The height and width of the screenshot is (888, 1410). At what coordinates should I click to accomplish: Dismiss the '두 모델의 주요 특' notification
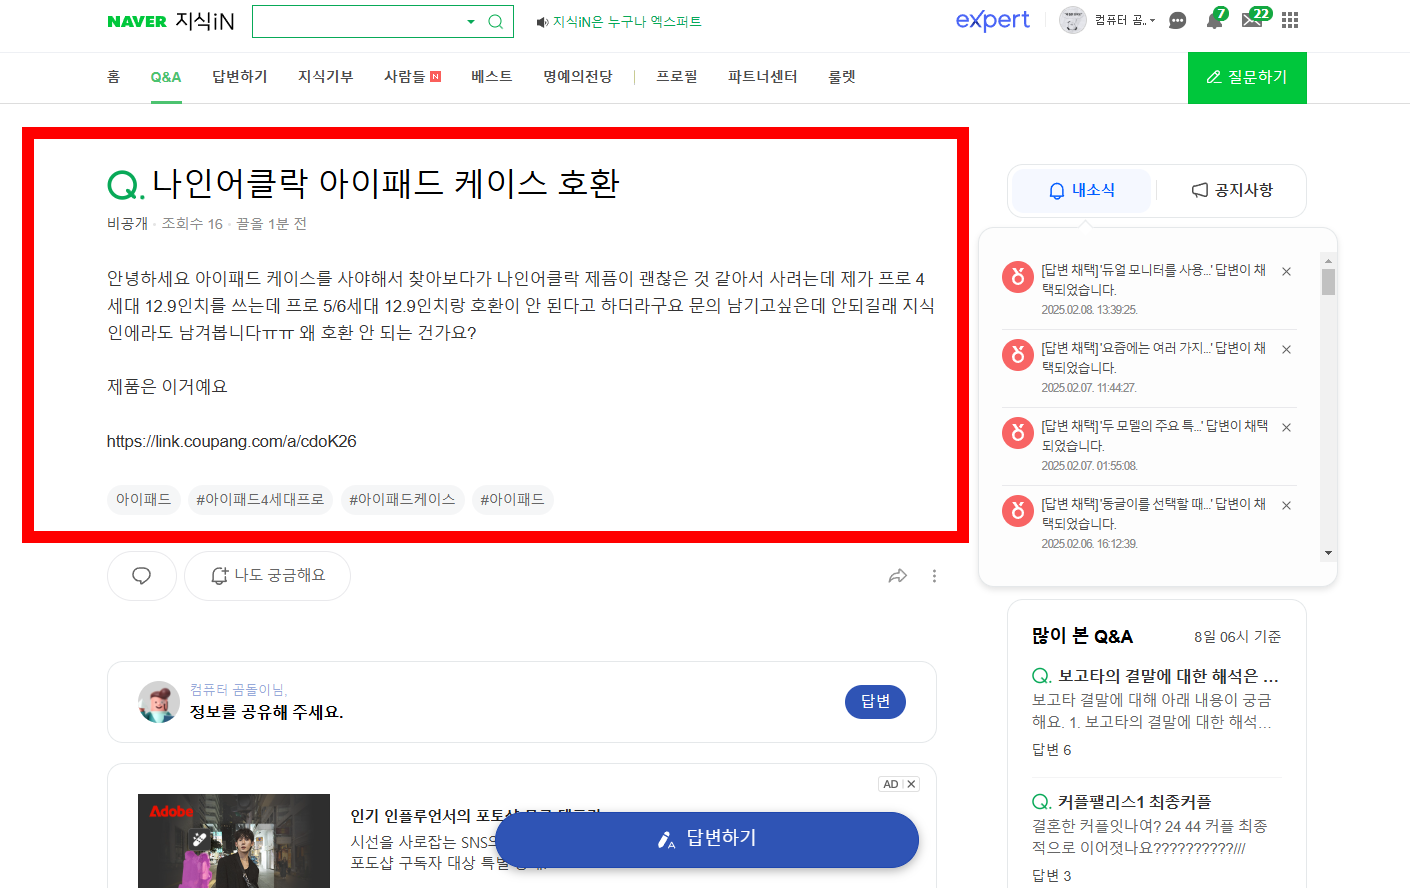pos(1287,428)
